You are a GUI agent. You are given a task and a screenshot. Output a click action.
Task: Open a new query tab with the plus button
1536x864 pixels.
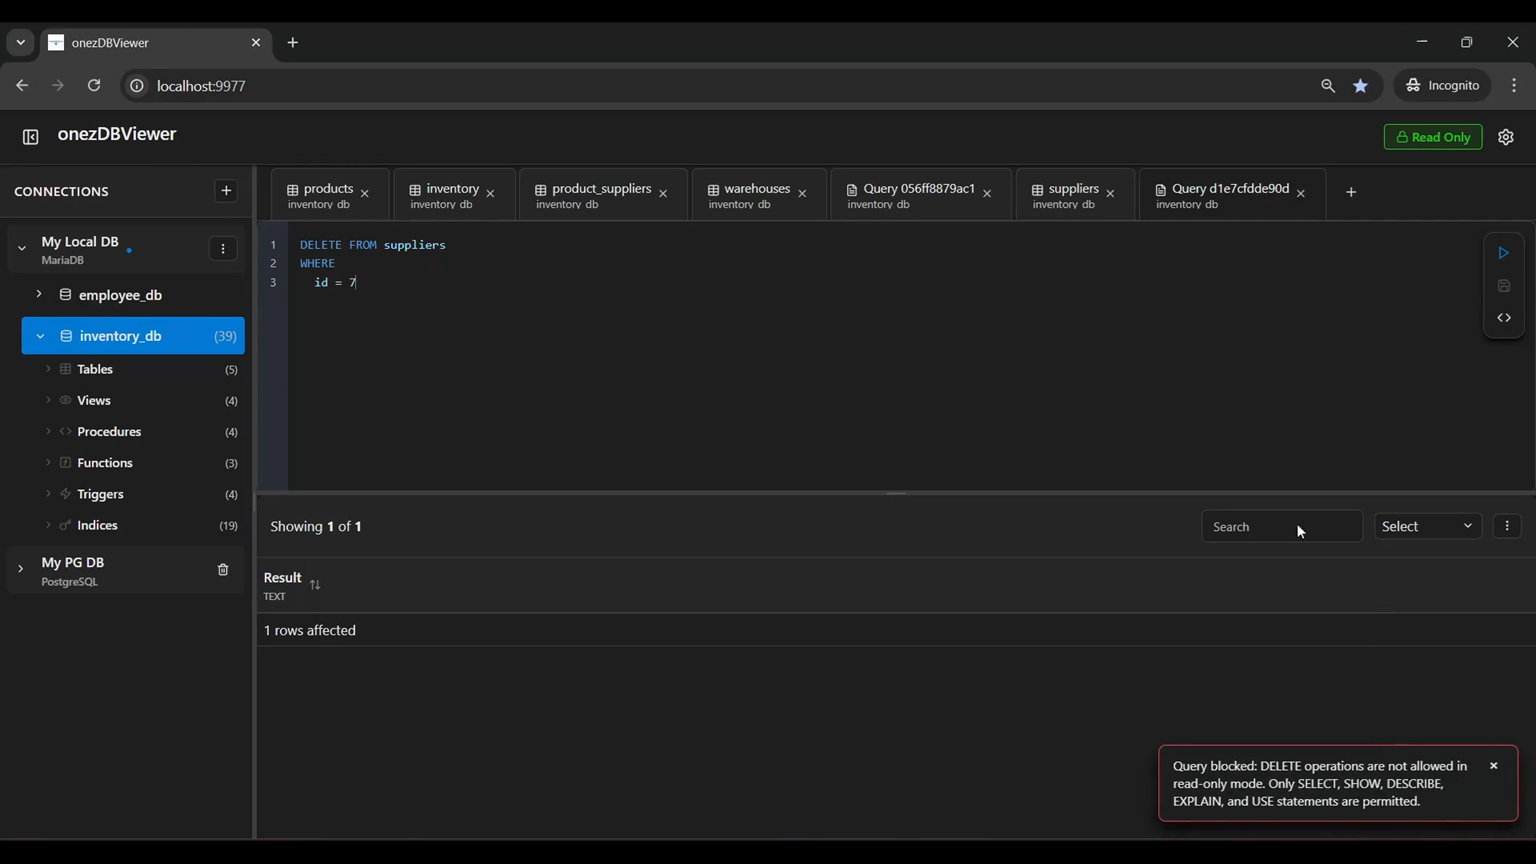pyautogui.click(x=1350, y=191)
